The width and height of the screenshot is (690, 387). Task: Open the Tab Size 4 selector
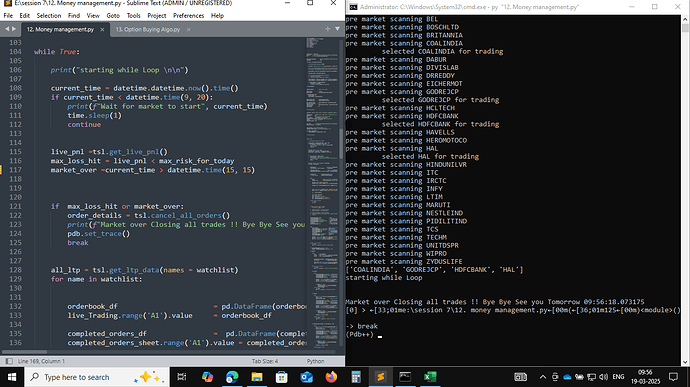(x=265, y=361)
